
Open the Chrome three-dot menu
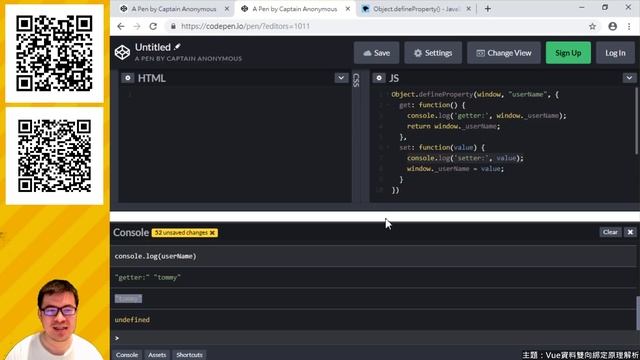tap(629, 27)
